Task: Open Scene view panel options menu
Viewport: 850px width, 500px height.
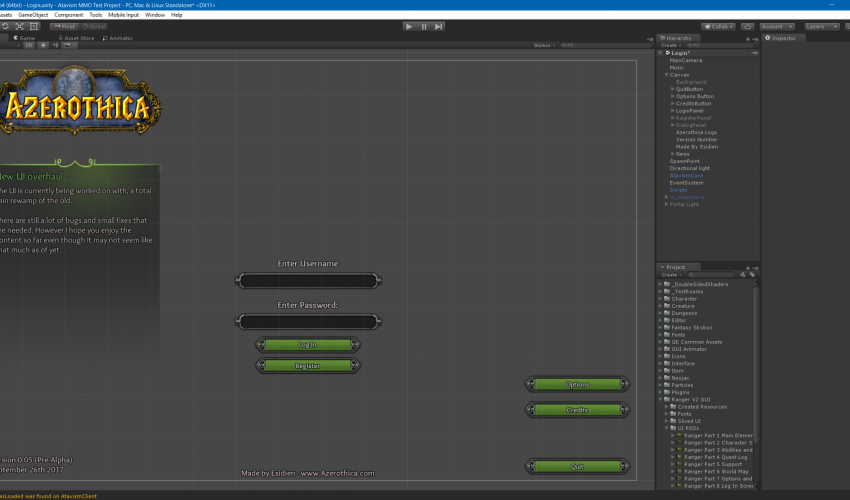Action: tap(650, 39)
